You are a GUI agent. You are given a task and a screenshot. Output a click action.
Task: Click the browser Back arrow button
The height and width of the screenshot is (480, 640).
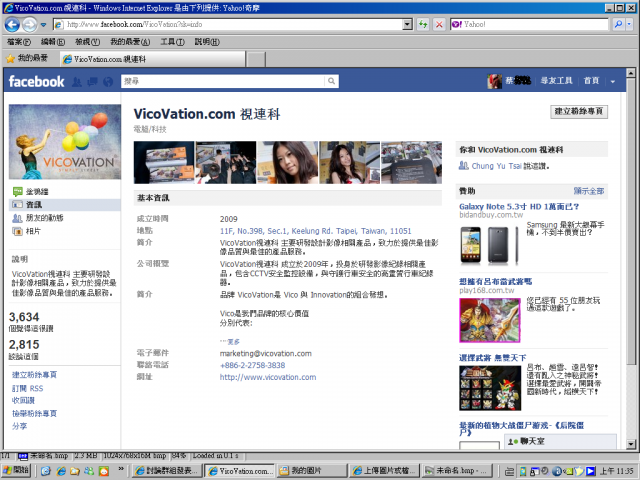[x=12, y=24]
